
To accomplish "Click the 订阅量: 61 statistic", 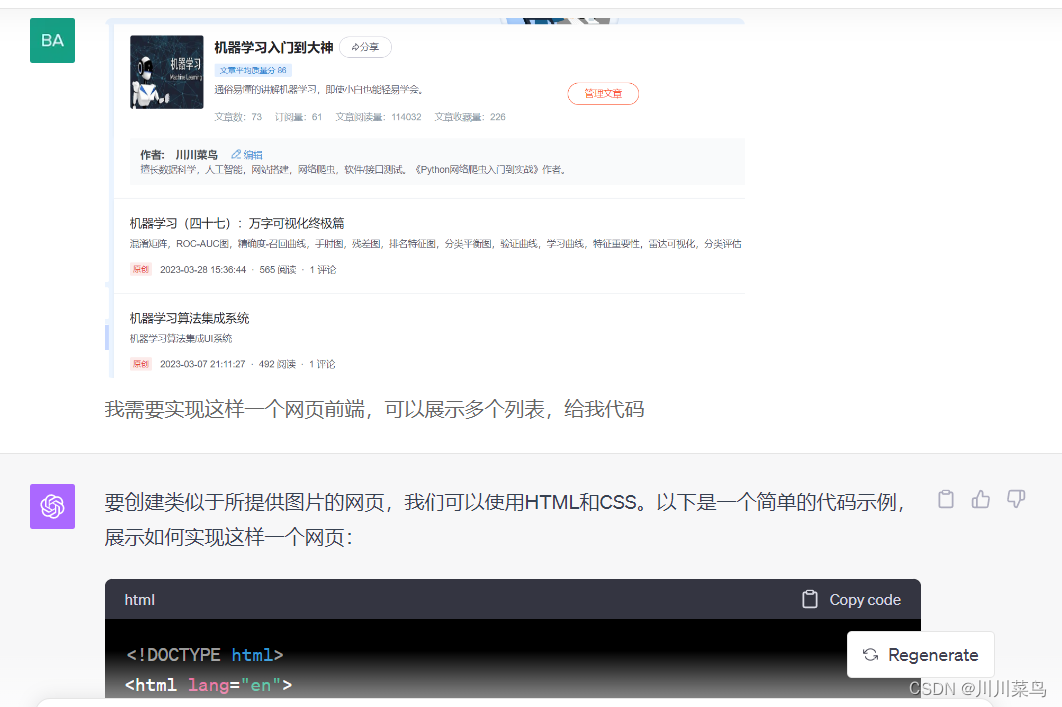I will (x=299, y=116).
